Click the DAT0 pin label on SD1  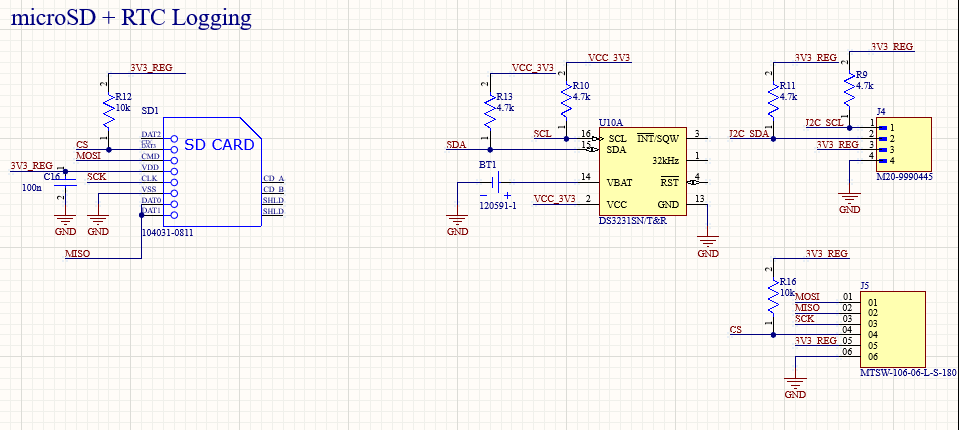[150, 199]
